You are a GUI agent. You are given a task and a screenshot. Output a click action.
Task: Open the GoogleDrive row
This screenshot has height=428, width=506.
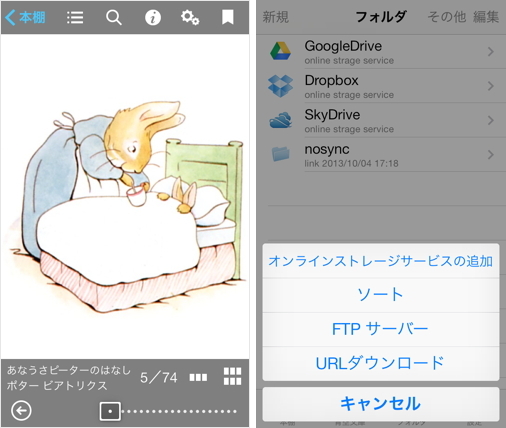(381, 52)
